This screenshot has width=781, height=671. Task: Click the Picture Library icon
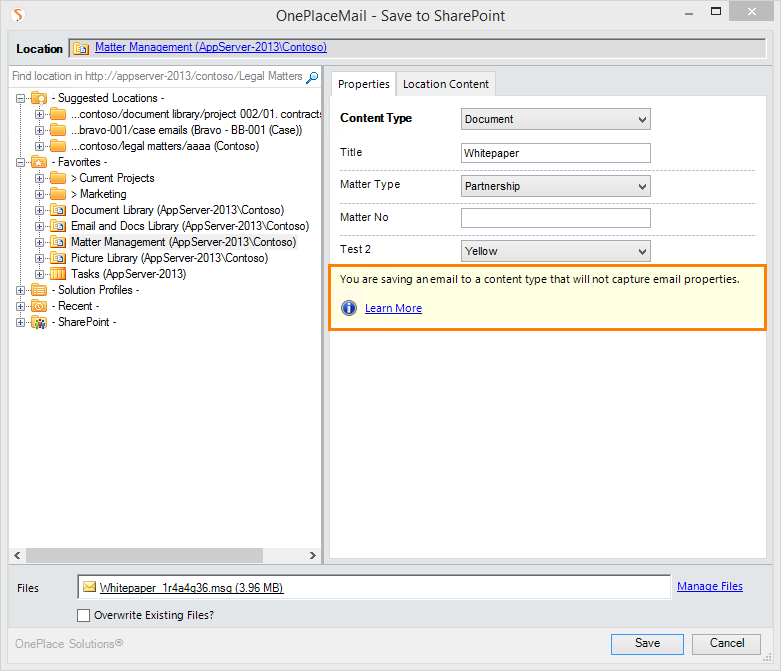pyautogui.click(x=58, y=258)
